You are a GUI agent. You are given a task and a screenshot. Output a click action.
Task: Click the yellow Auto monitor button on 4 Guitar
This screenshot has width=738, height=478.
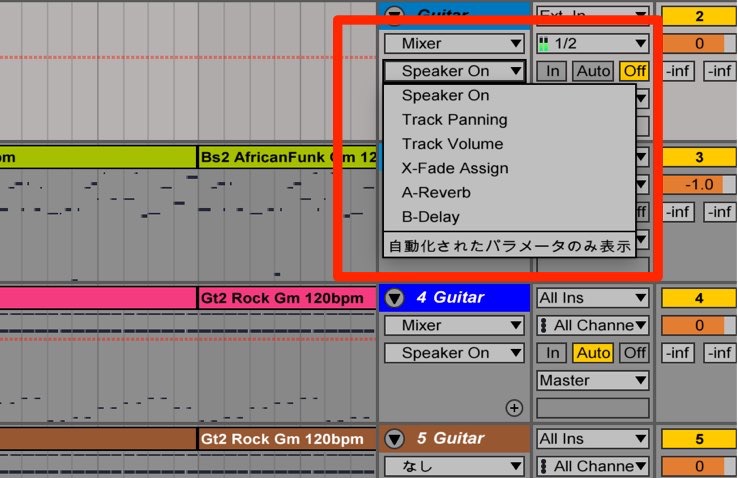coord(593,353)
